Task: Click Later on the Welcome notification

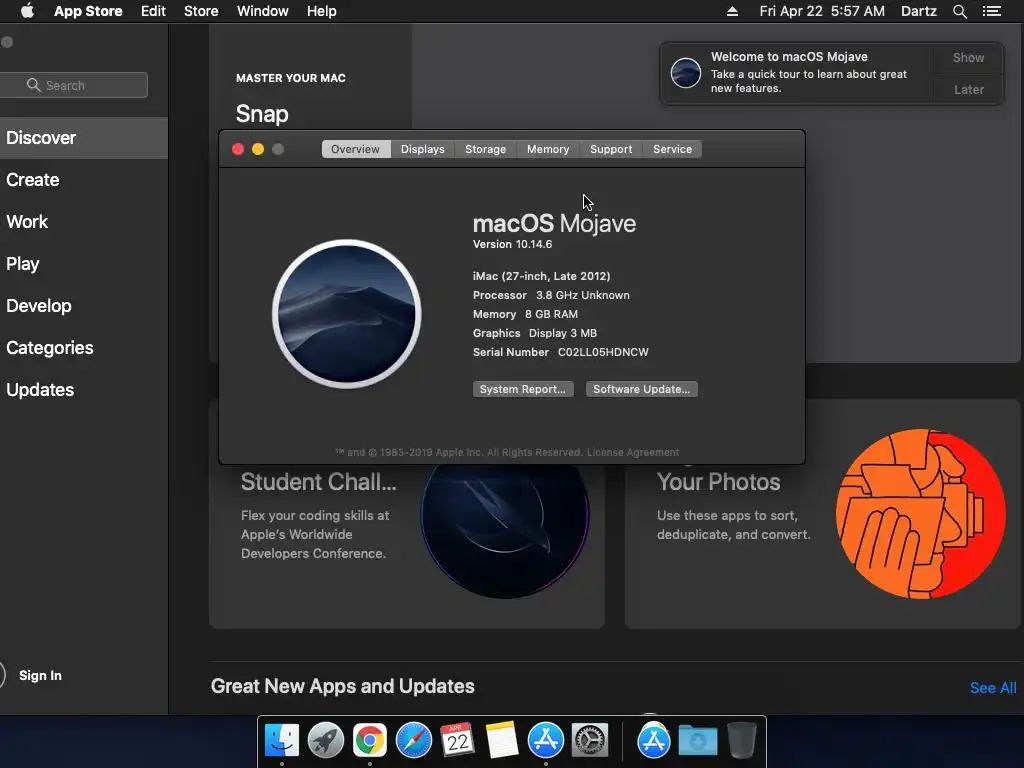Action: click(968, 89)
